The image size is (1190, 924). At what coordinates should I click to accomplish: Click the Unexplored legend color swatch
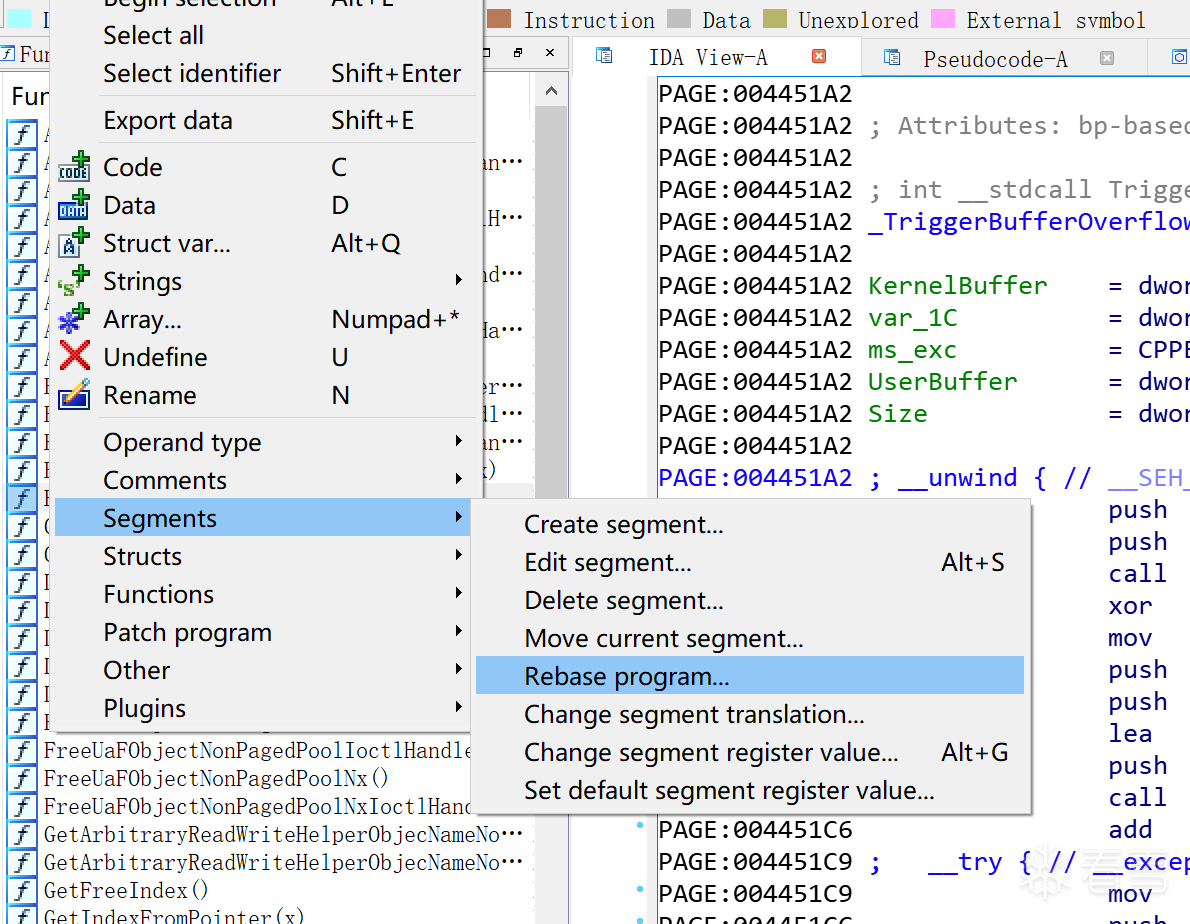click(775, 18)
